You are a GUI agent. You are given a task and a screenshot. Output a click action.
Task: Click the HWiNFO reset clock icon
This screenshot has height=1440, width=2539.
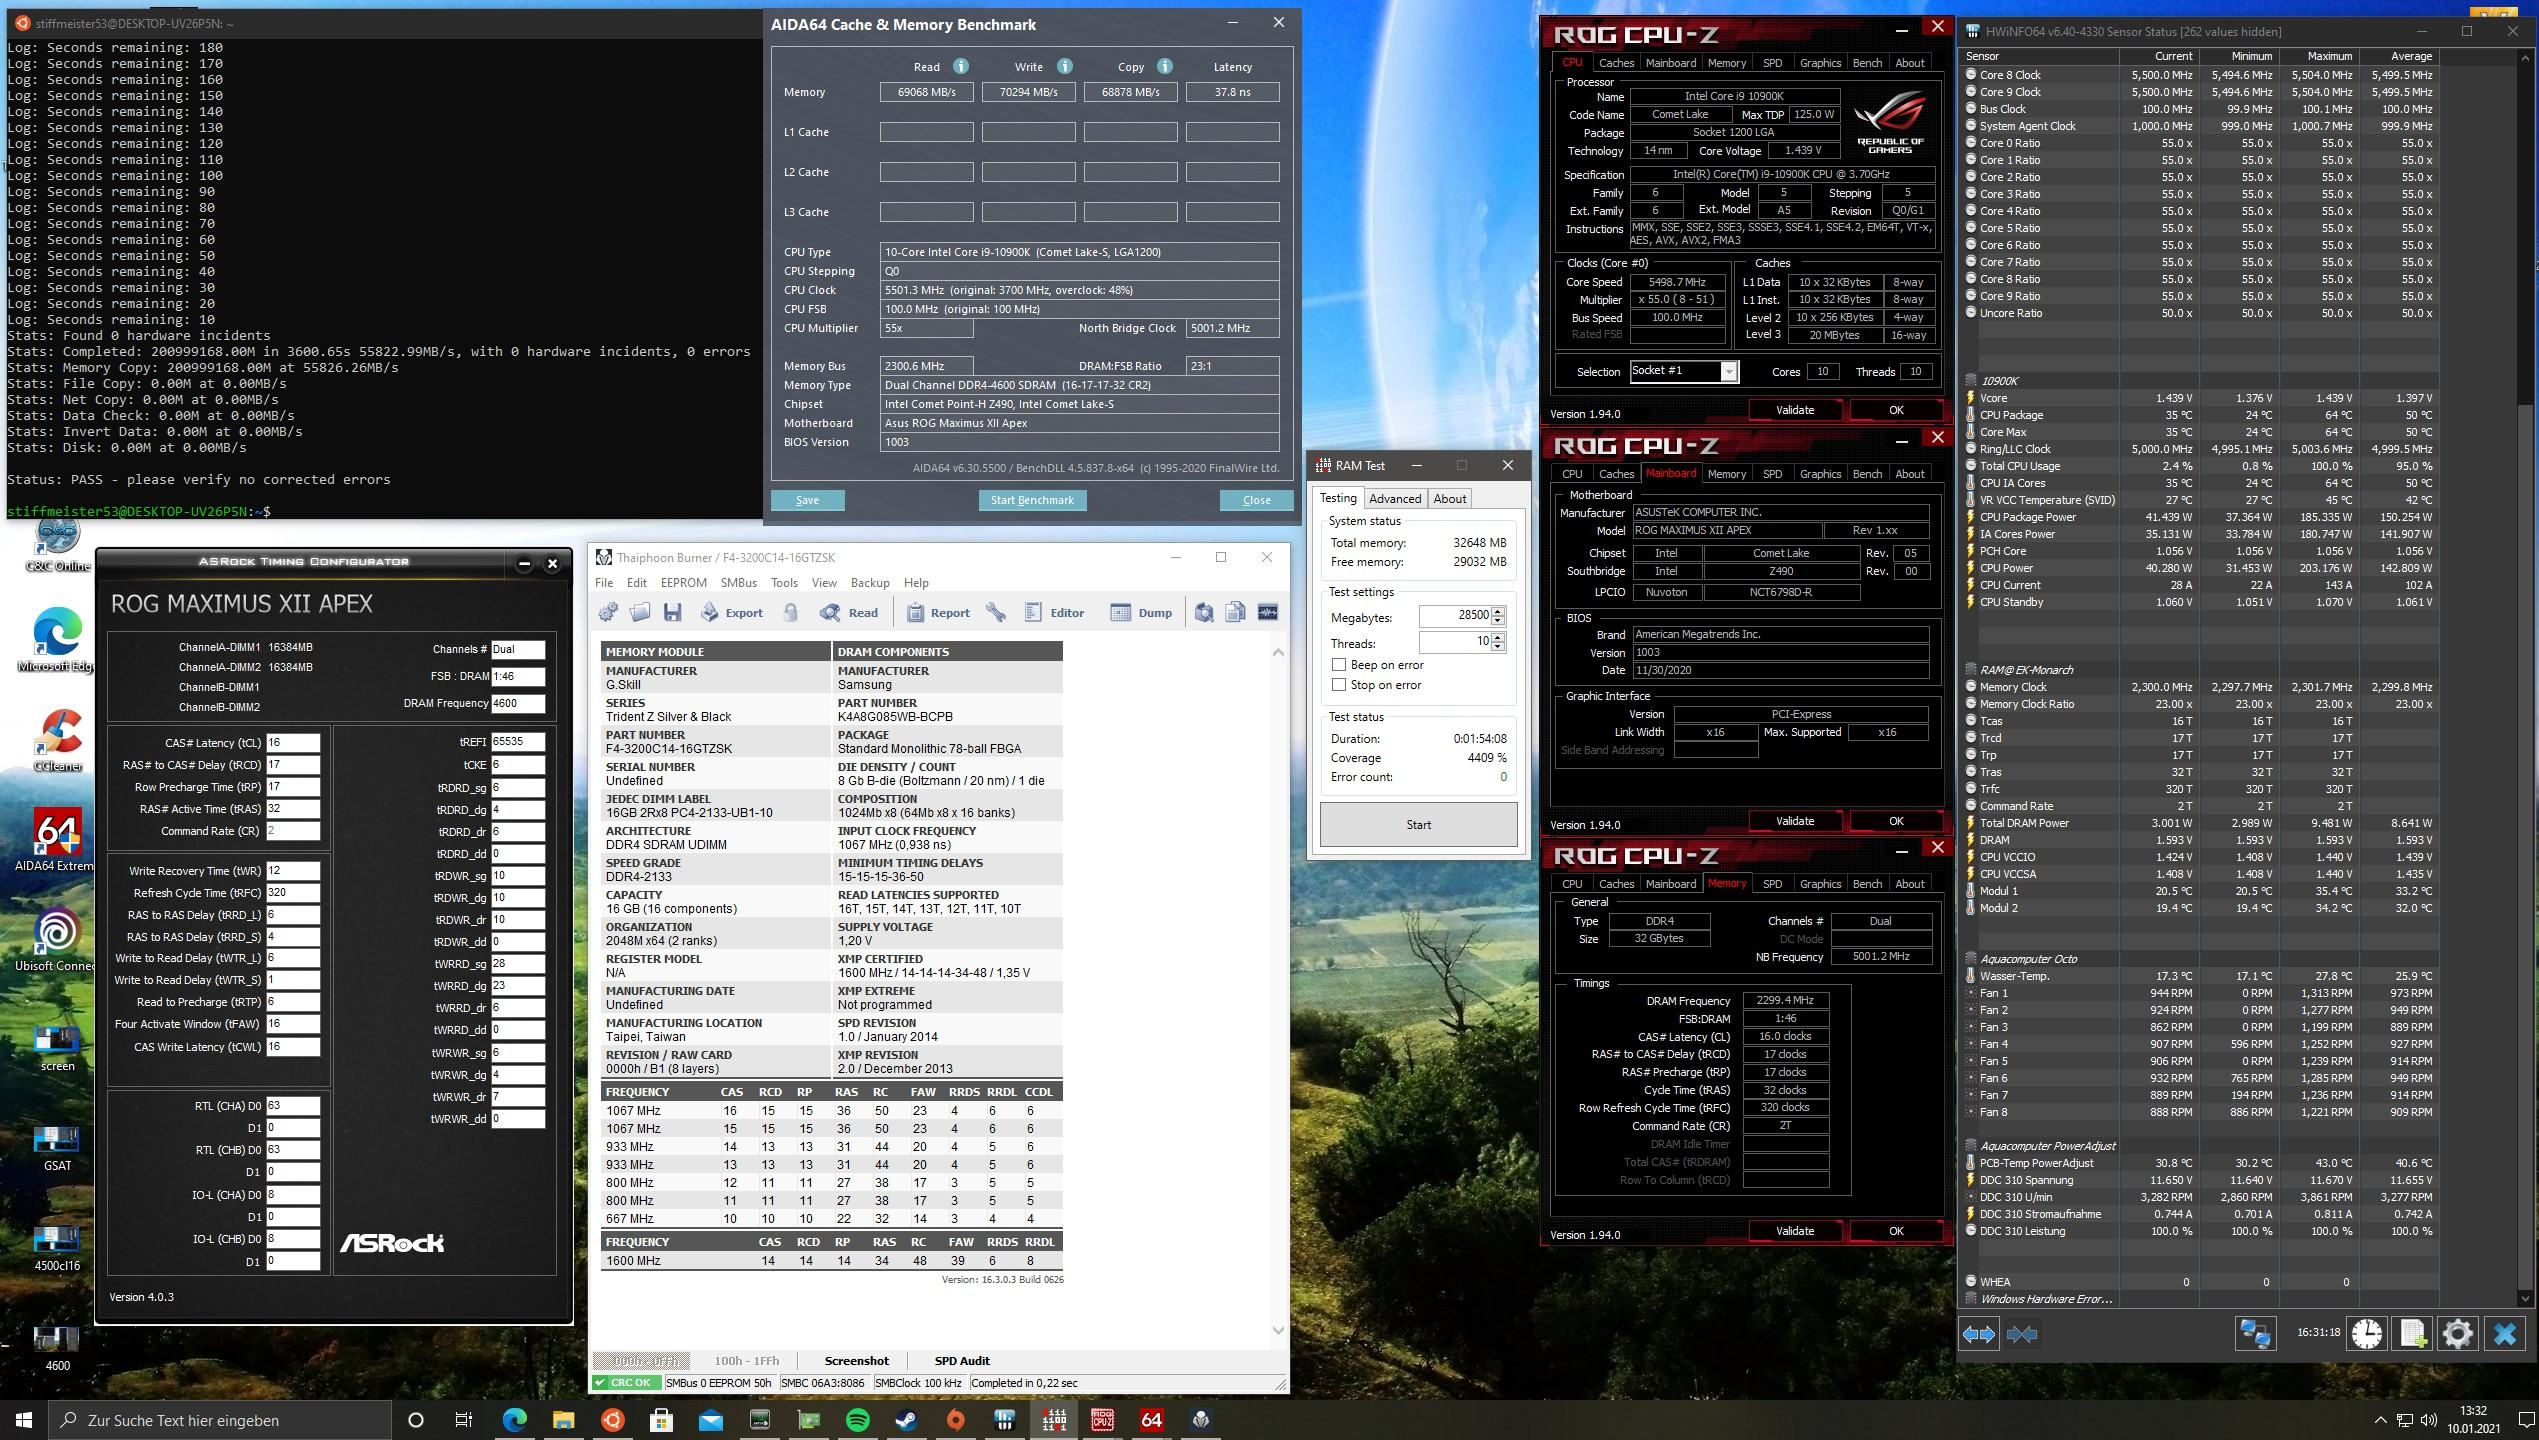tap(2366, 1333)
